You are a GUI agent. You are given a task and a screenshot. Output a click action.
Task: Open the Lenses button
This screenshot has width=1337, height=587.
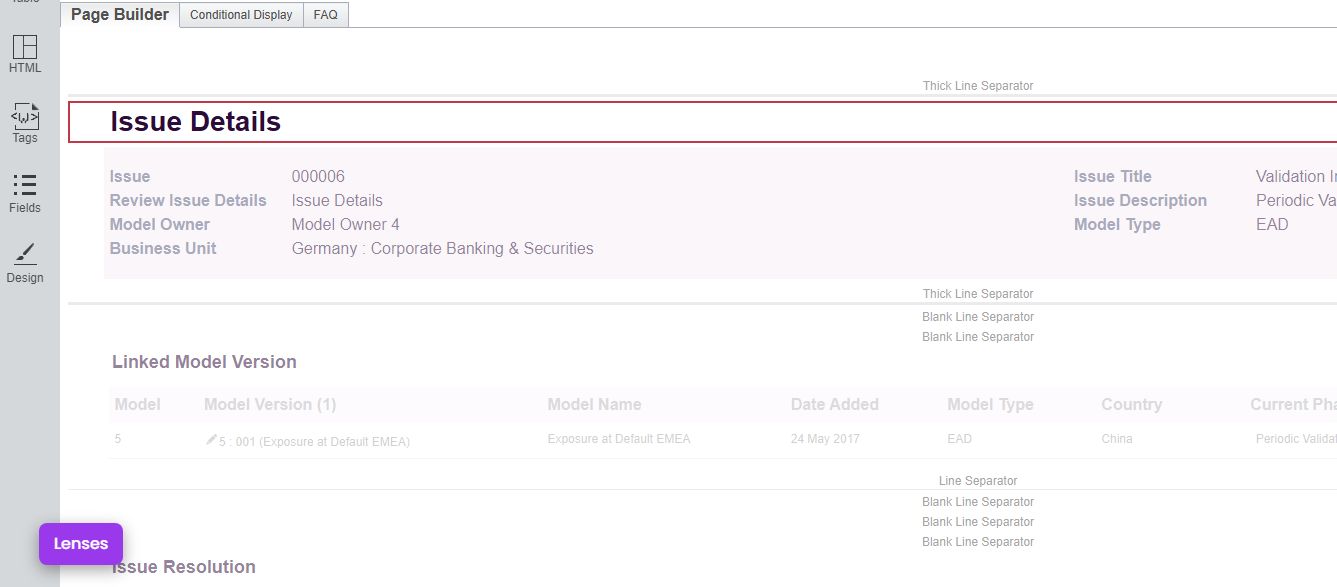81,544
